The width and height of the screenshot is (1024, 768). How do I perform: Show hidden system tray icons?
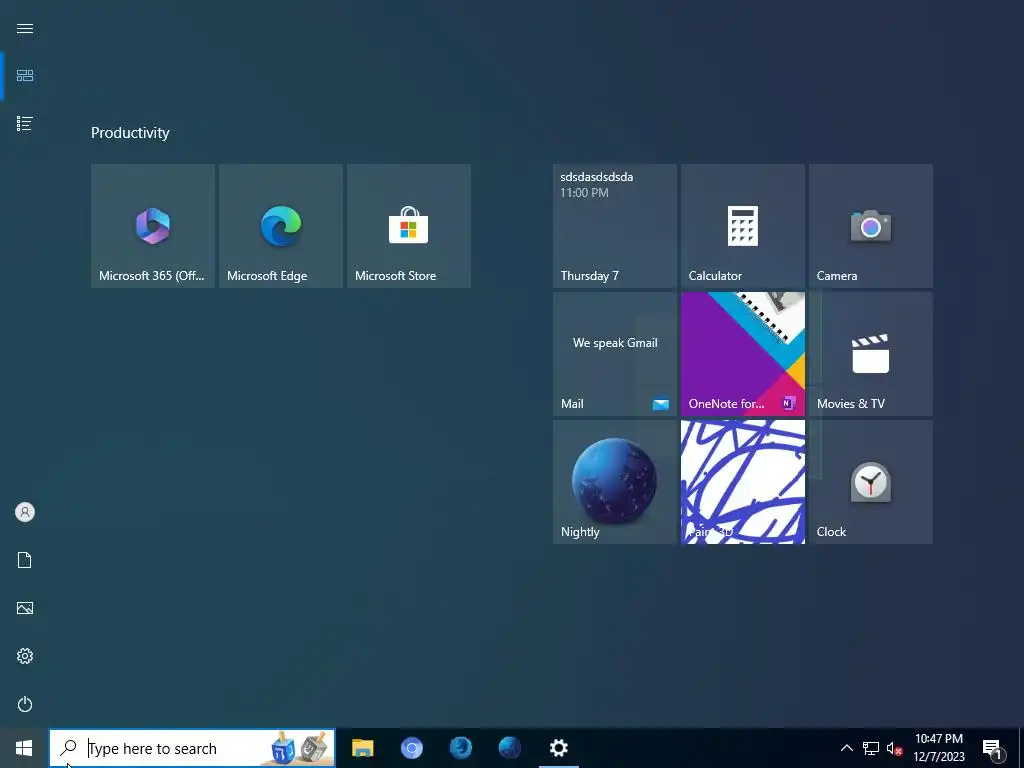pos(846,748)
